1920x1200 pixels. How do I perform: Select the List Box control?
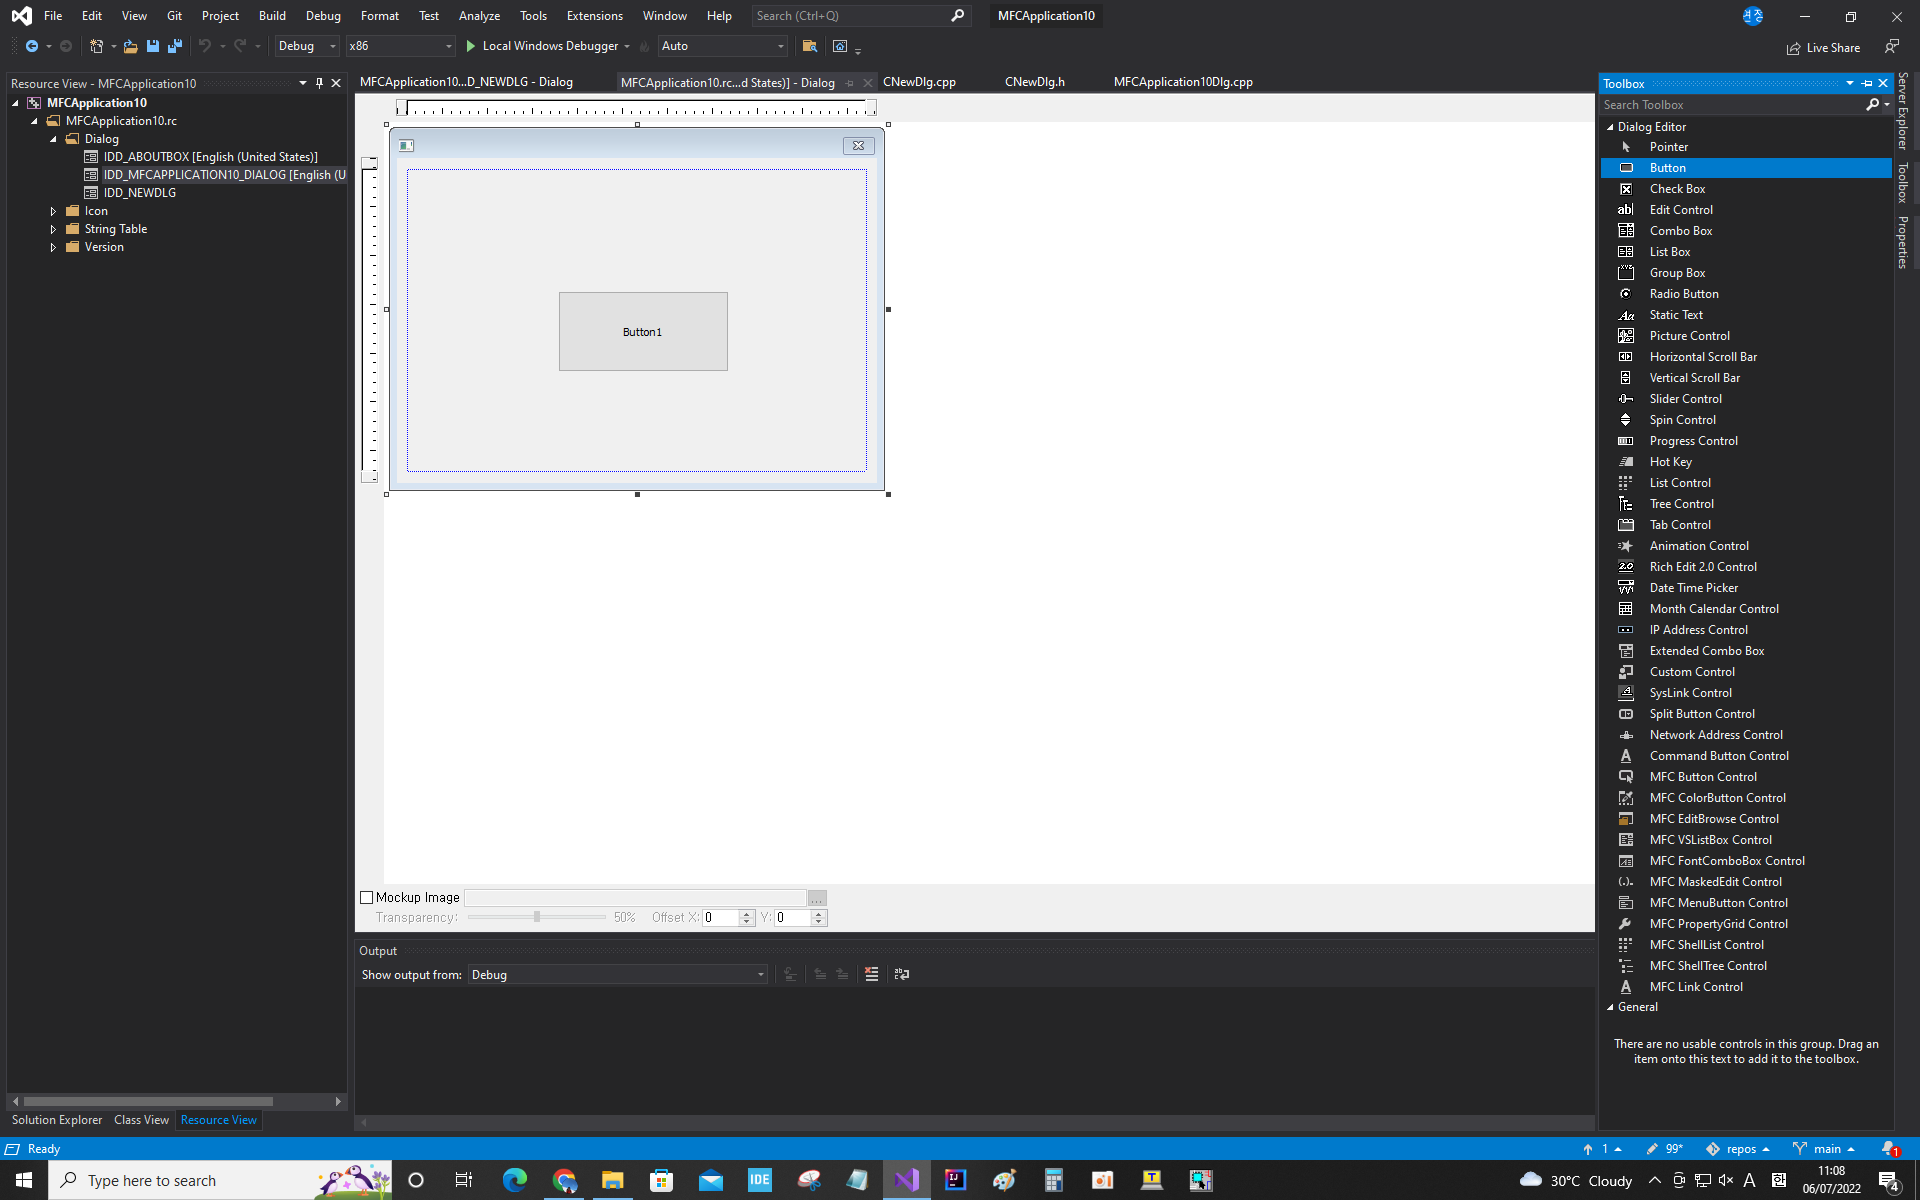[x=1746, y=252]
